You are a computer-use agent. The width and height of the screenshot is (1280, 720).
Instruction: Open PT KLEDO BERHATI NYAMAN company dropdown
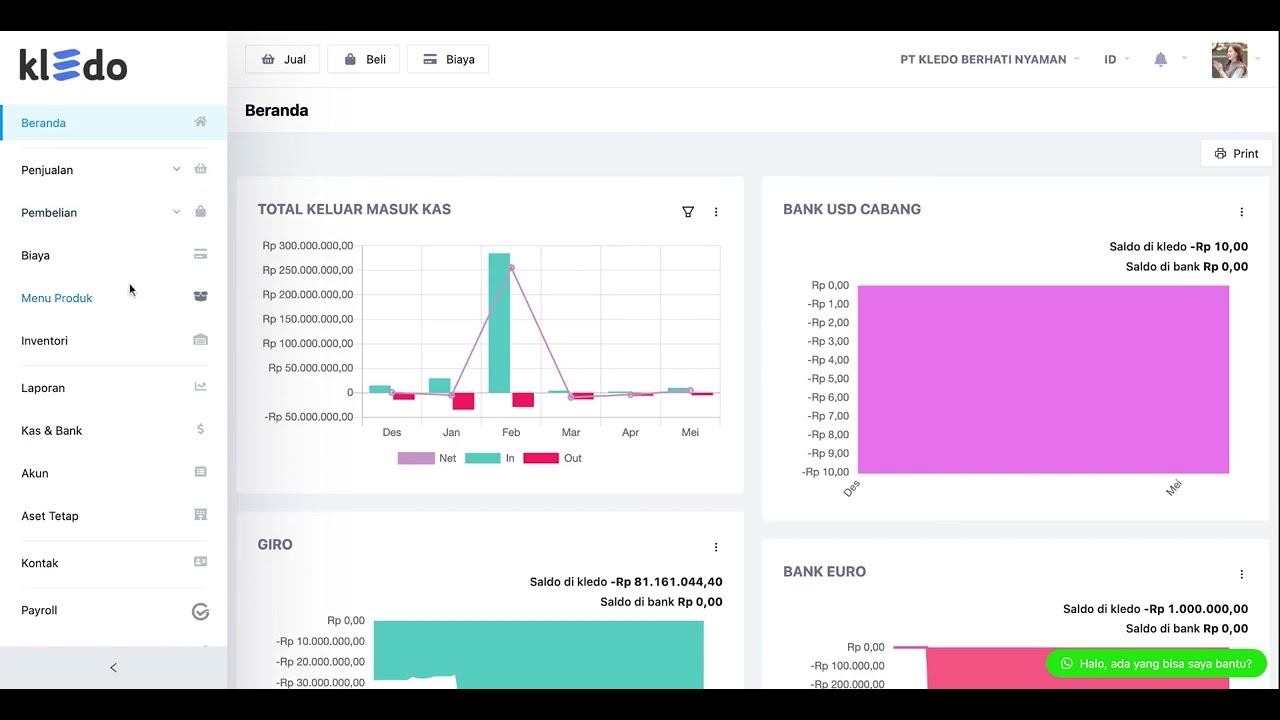pos(990,59)
